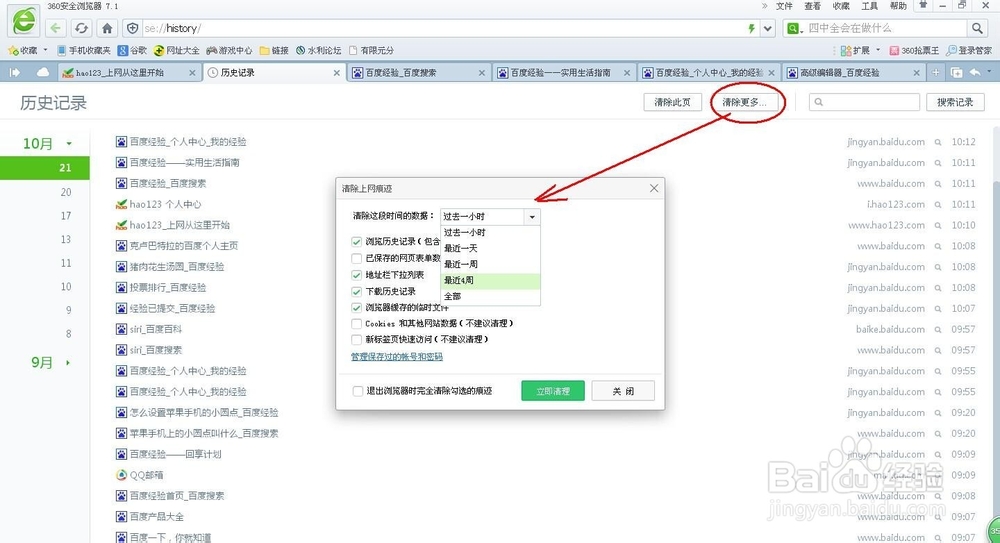Select 过去一小时 in dropdown list

point(490,232)
